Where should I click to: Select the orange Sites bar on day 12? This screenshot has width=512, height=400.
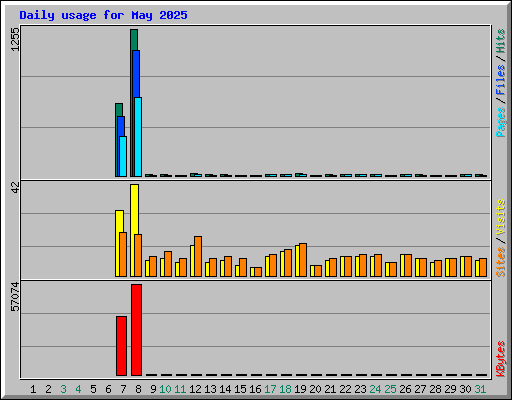(x=198, y=256)
